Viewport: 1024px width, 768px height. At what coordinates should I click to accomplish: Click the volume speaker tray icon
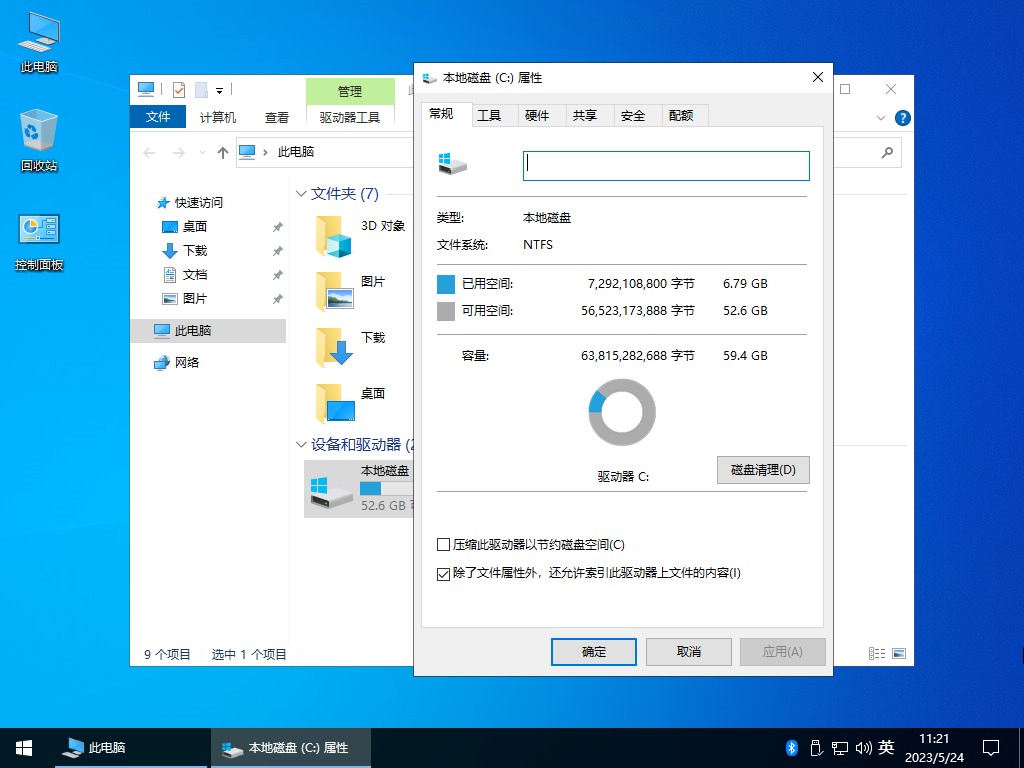[863, 748]
